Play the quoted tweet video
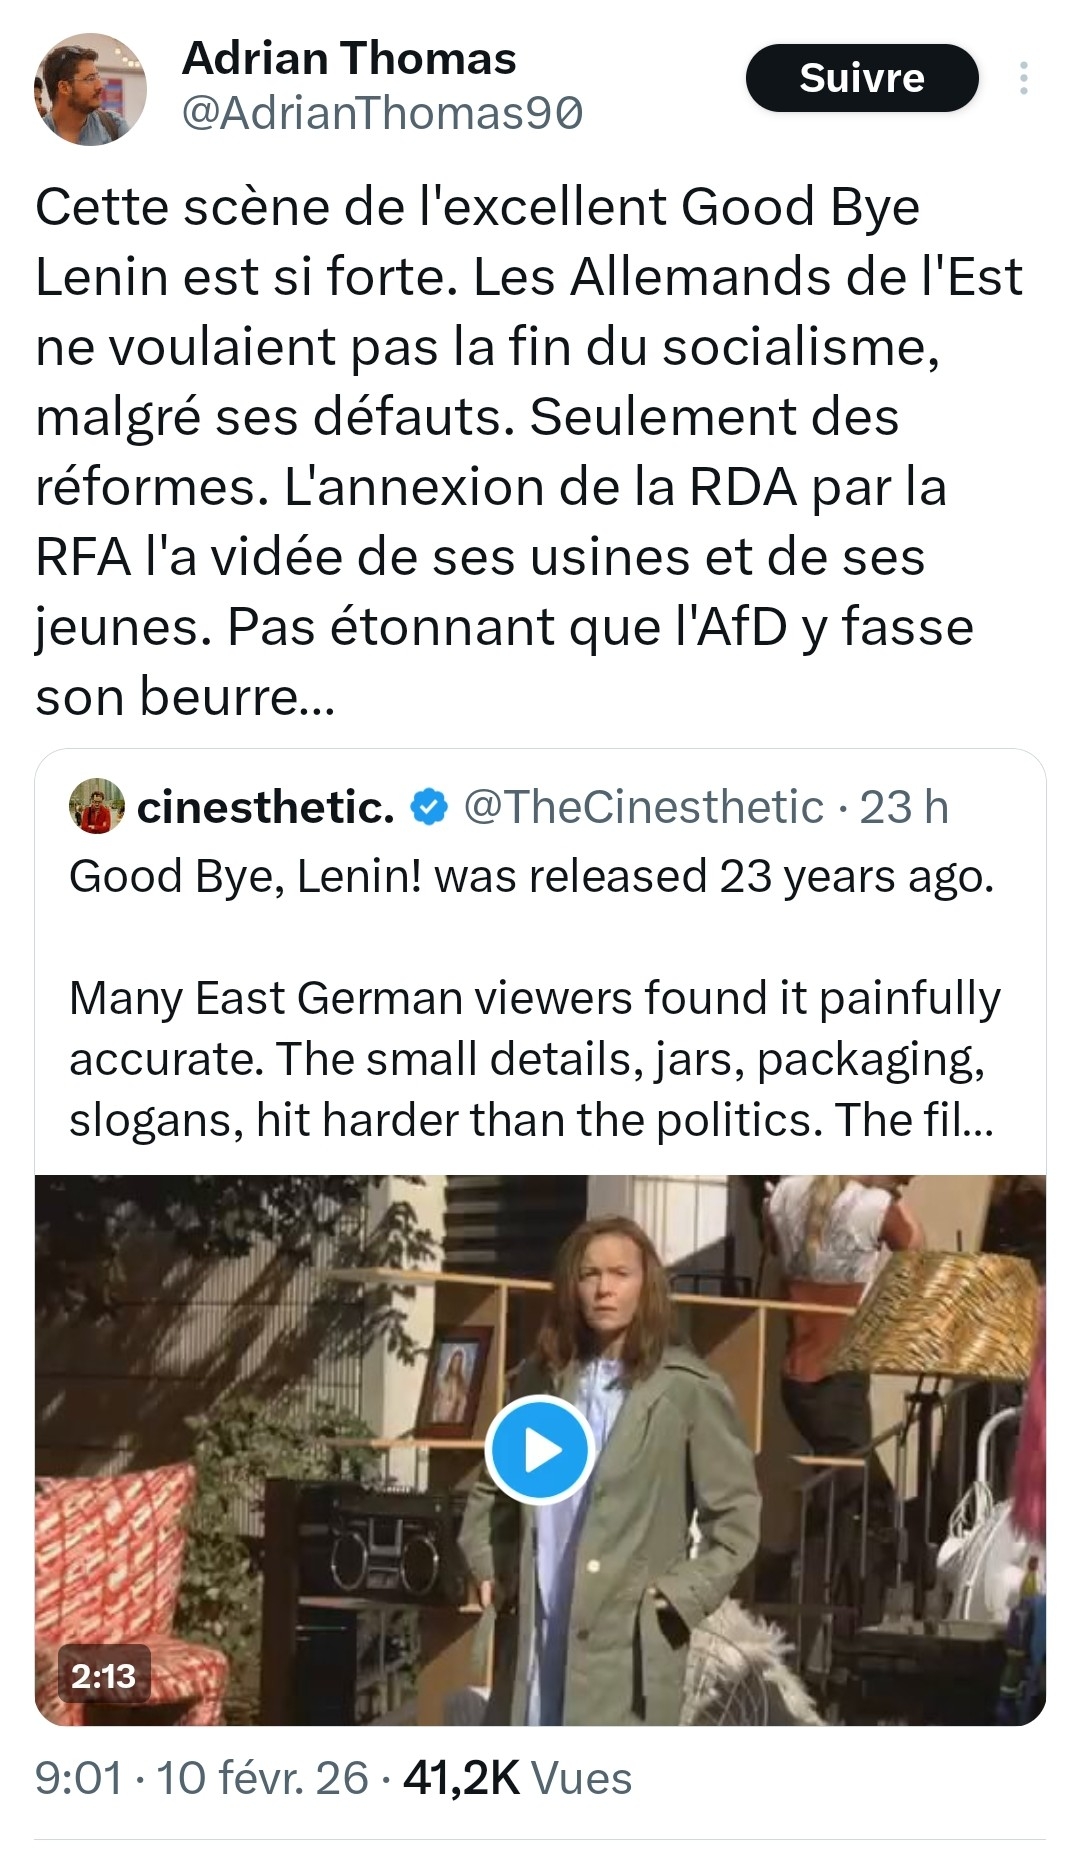This screenshot has width=1080, height=1854. (540, 1449)
